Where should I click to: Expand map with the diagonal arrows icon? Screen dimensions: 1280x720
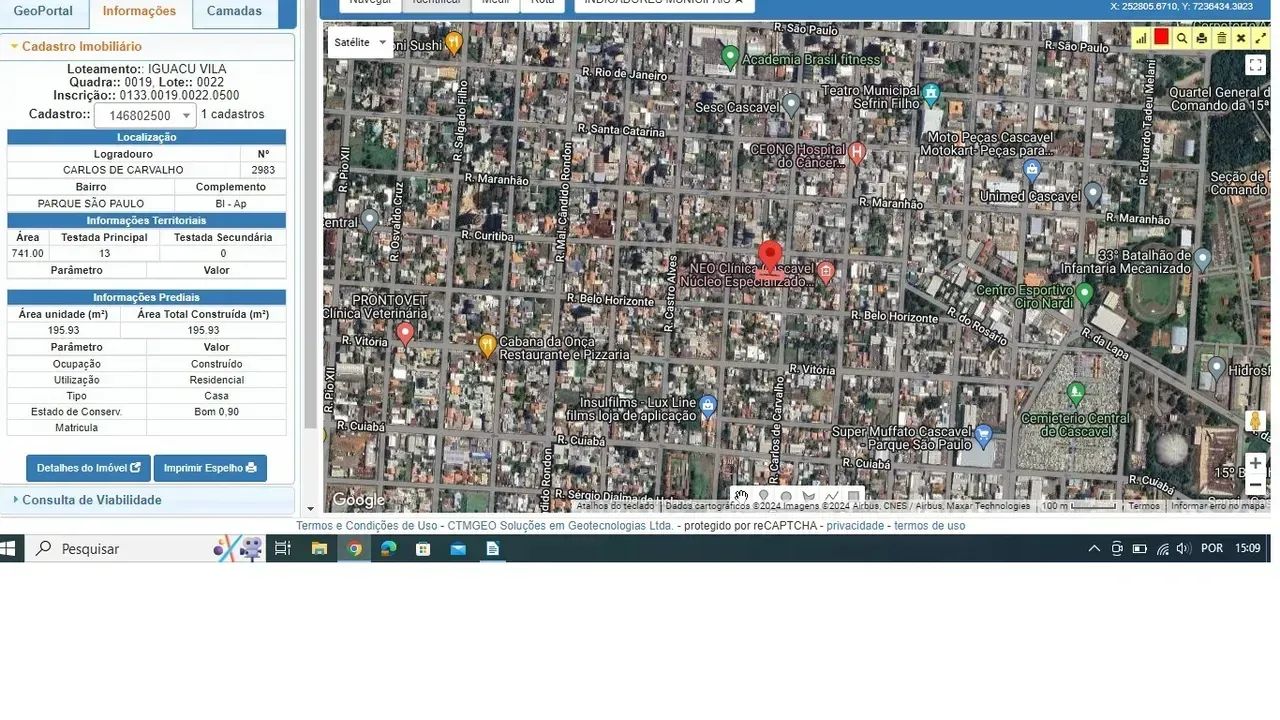[x=1261, y=38]
